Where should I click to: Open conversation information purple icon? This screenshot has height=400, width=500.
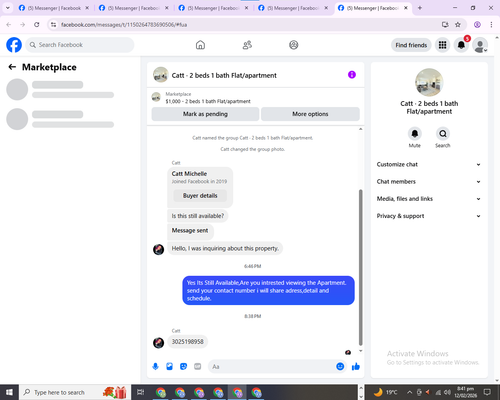click(352, 75)
